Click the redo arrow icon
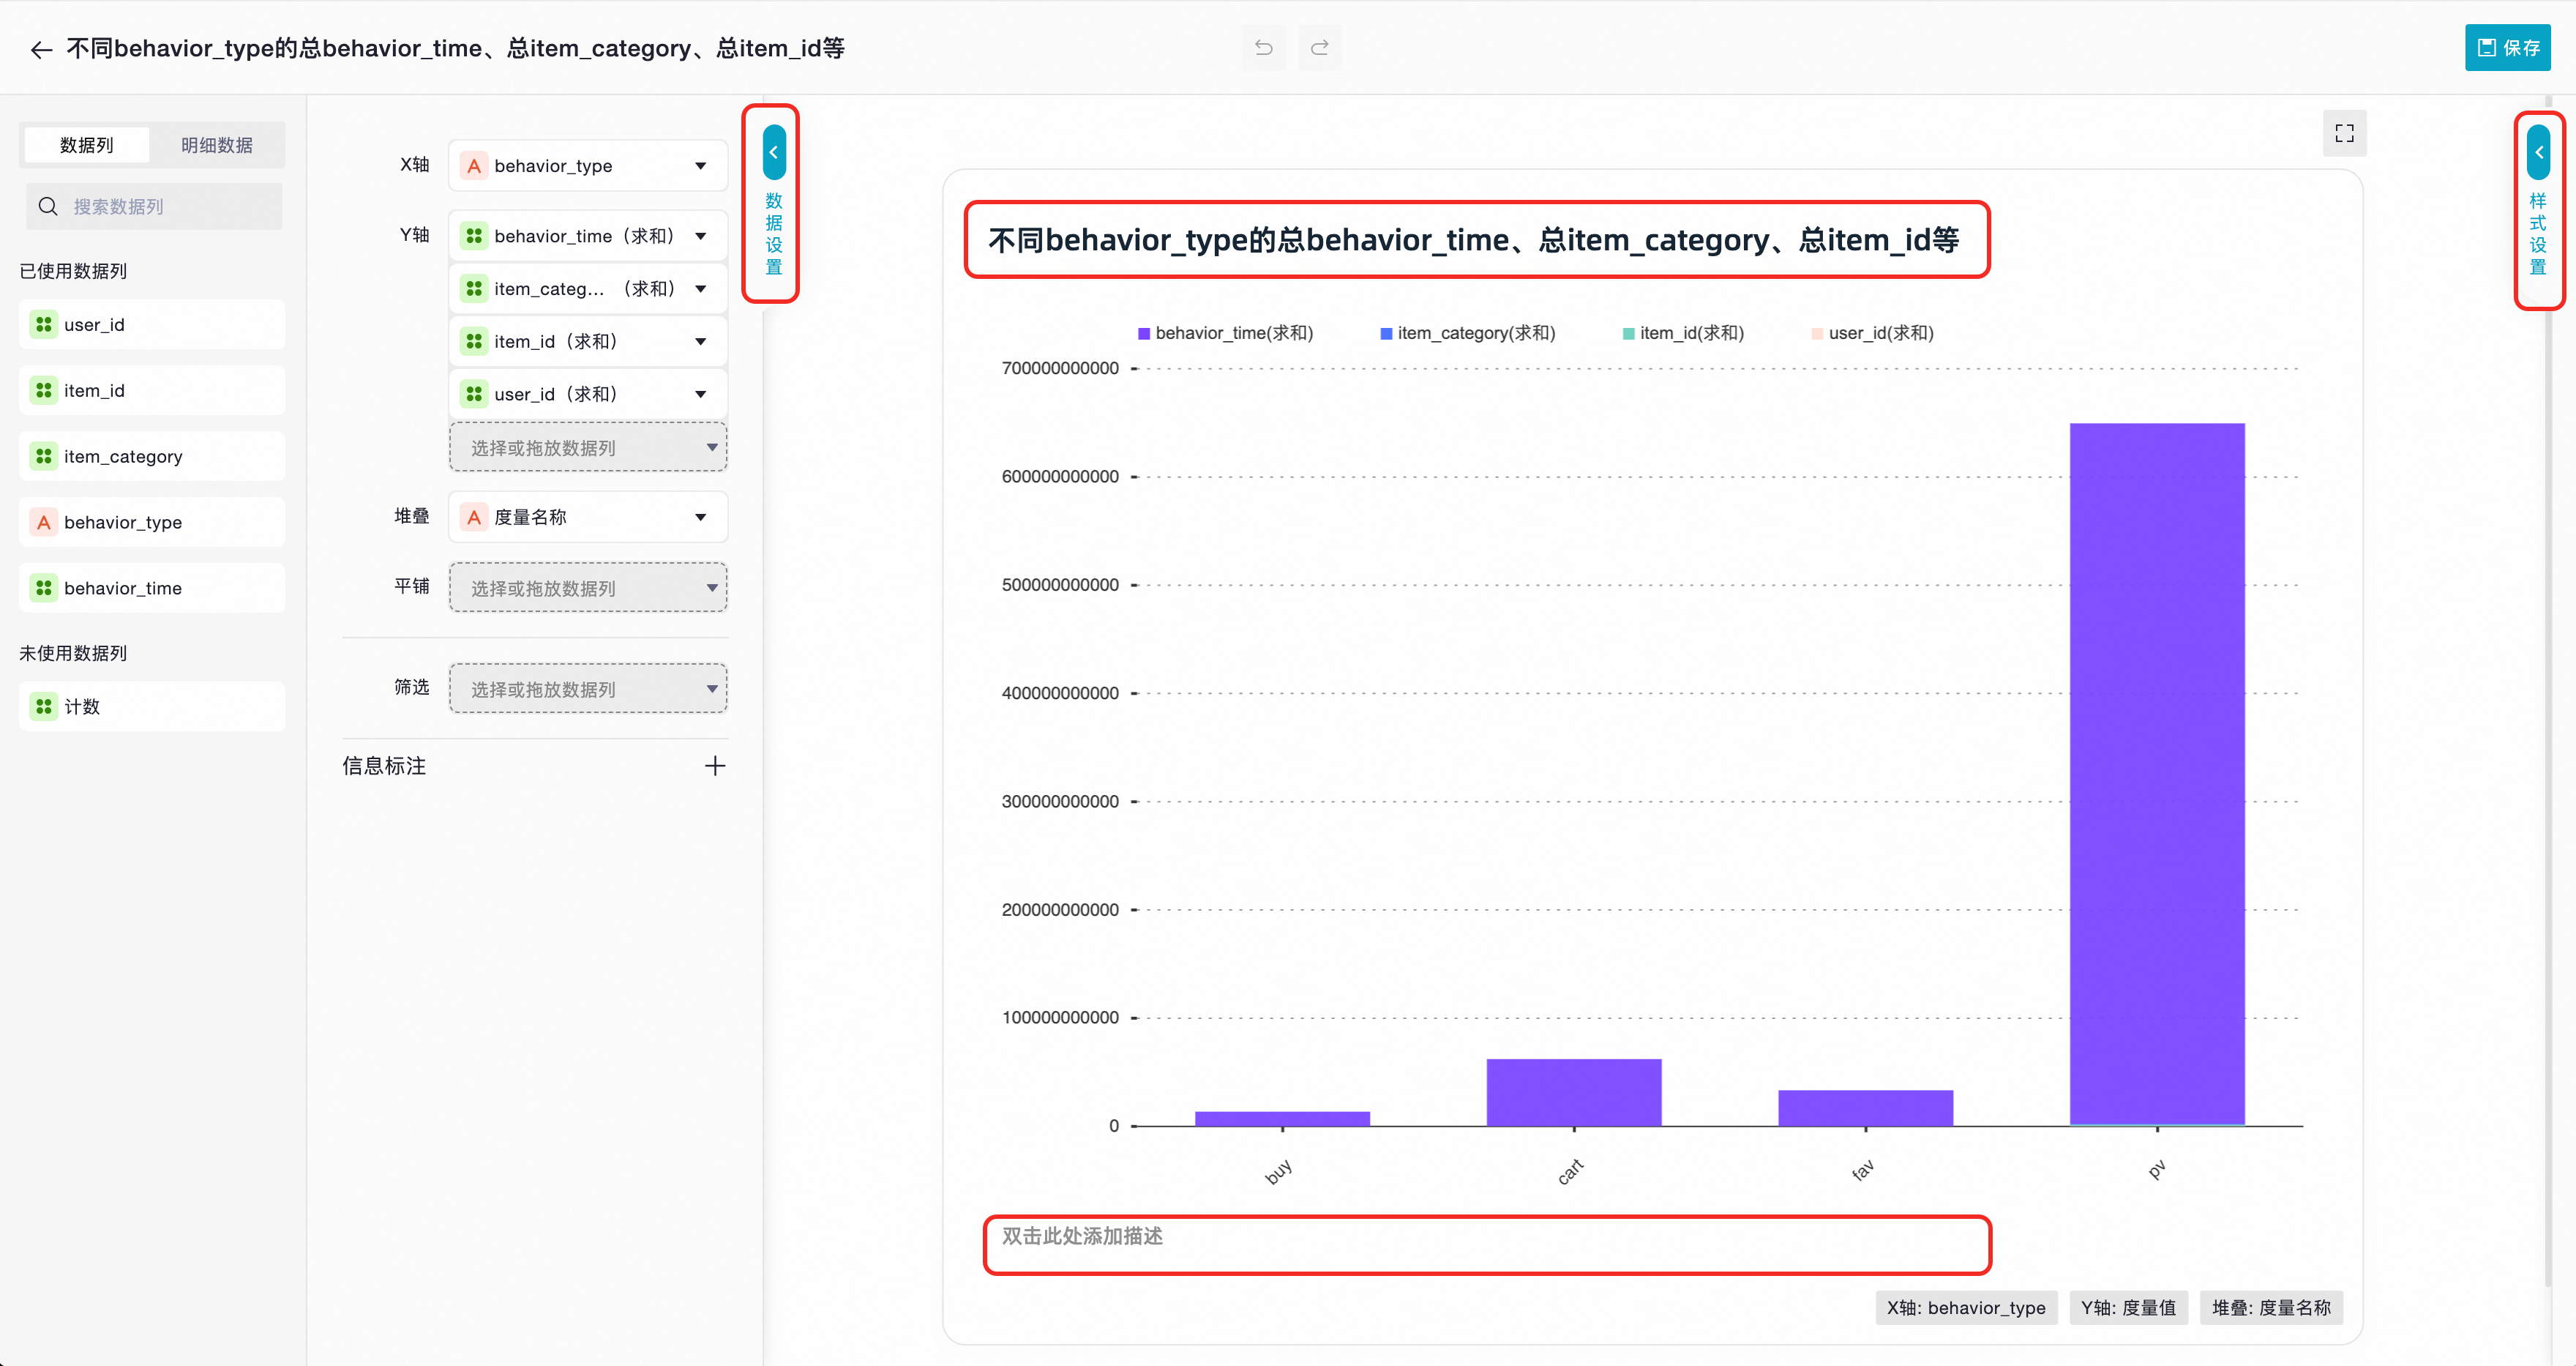This screenshot has height=1366, width=2576. point(1319,48)
